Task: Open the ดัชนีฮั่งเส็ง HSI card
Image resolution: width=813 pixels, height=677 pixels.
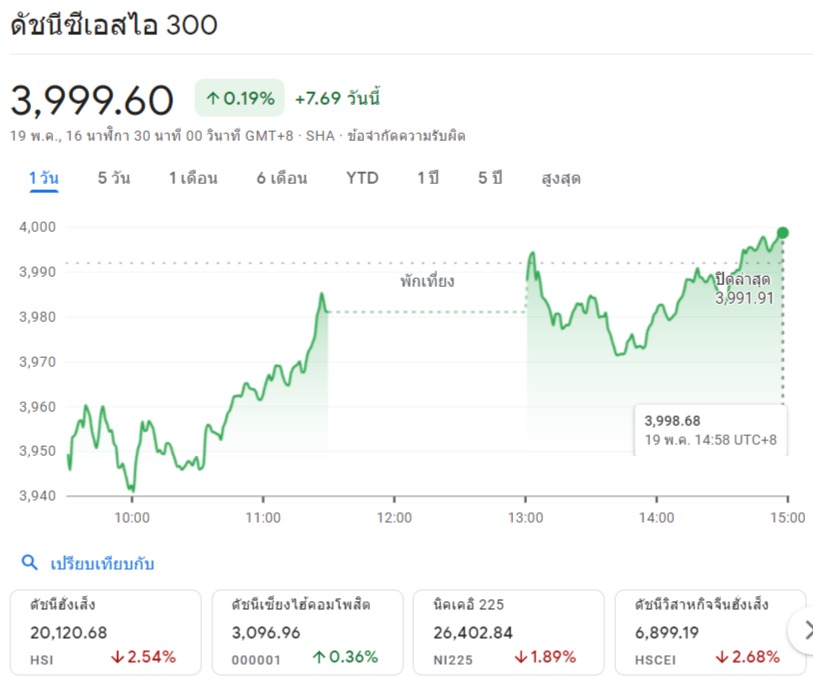Action: pos(105,631)
